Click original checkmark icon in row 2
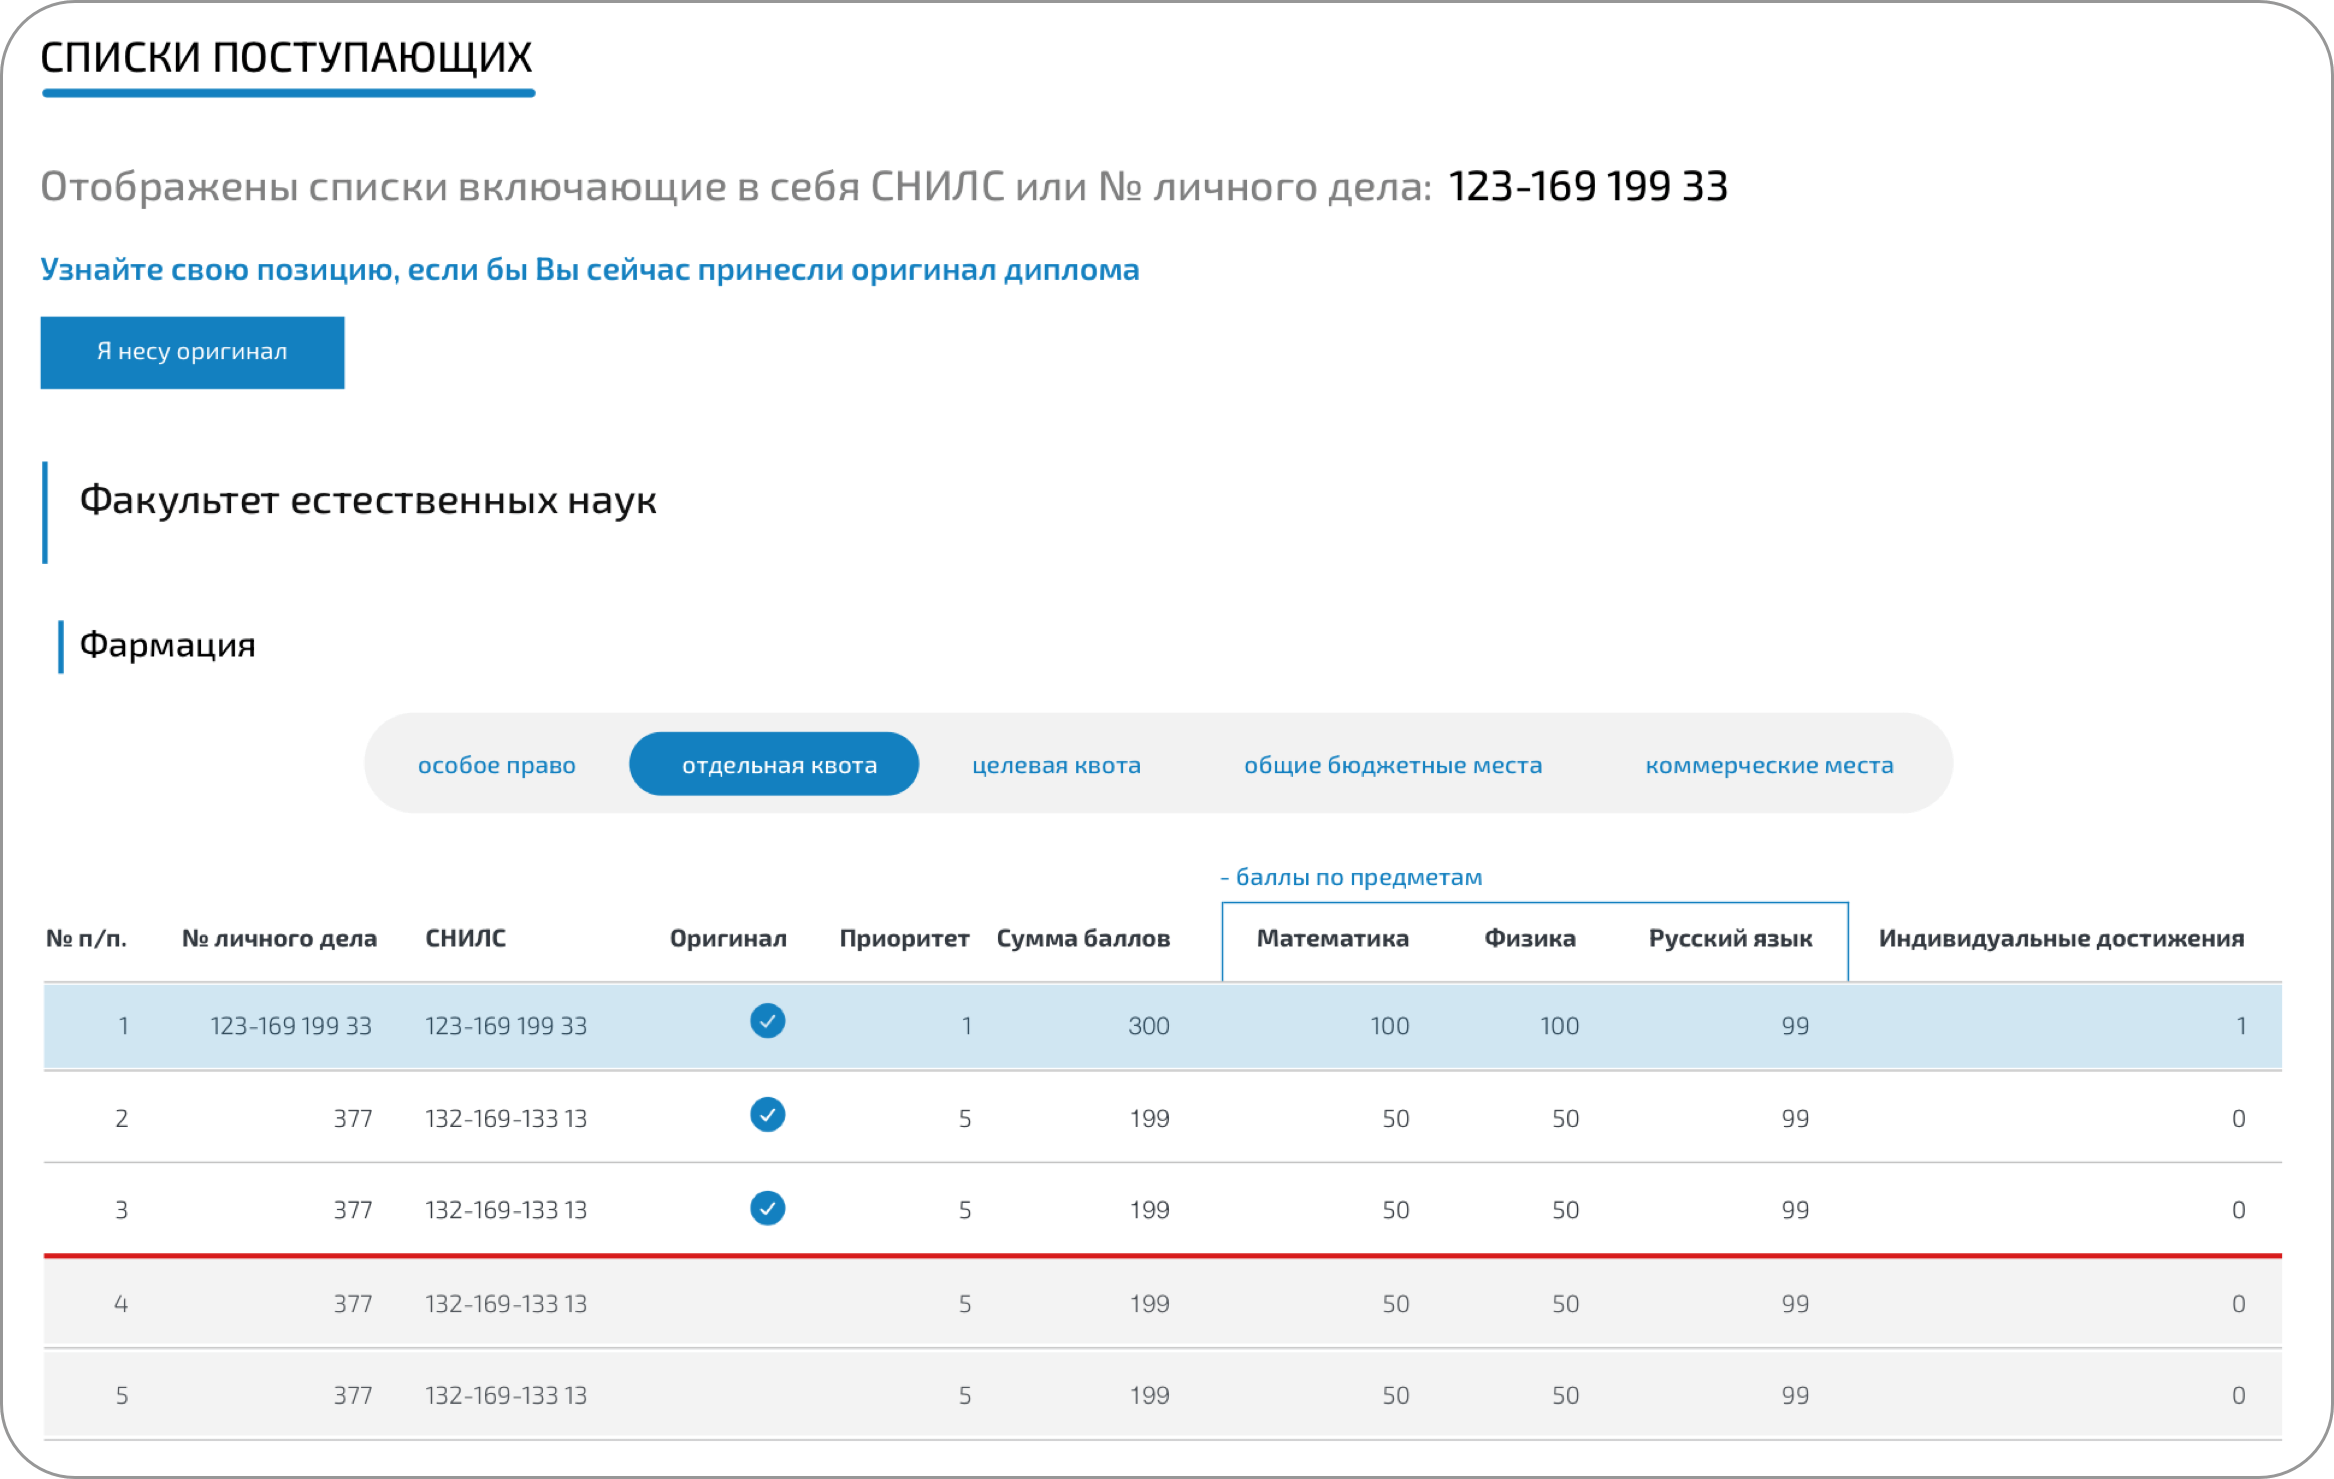The height and width of the screenshot is (1479, 2334). (767, 1114)
